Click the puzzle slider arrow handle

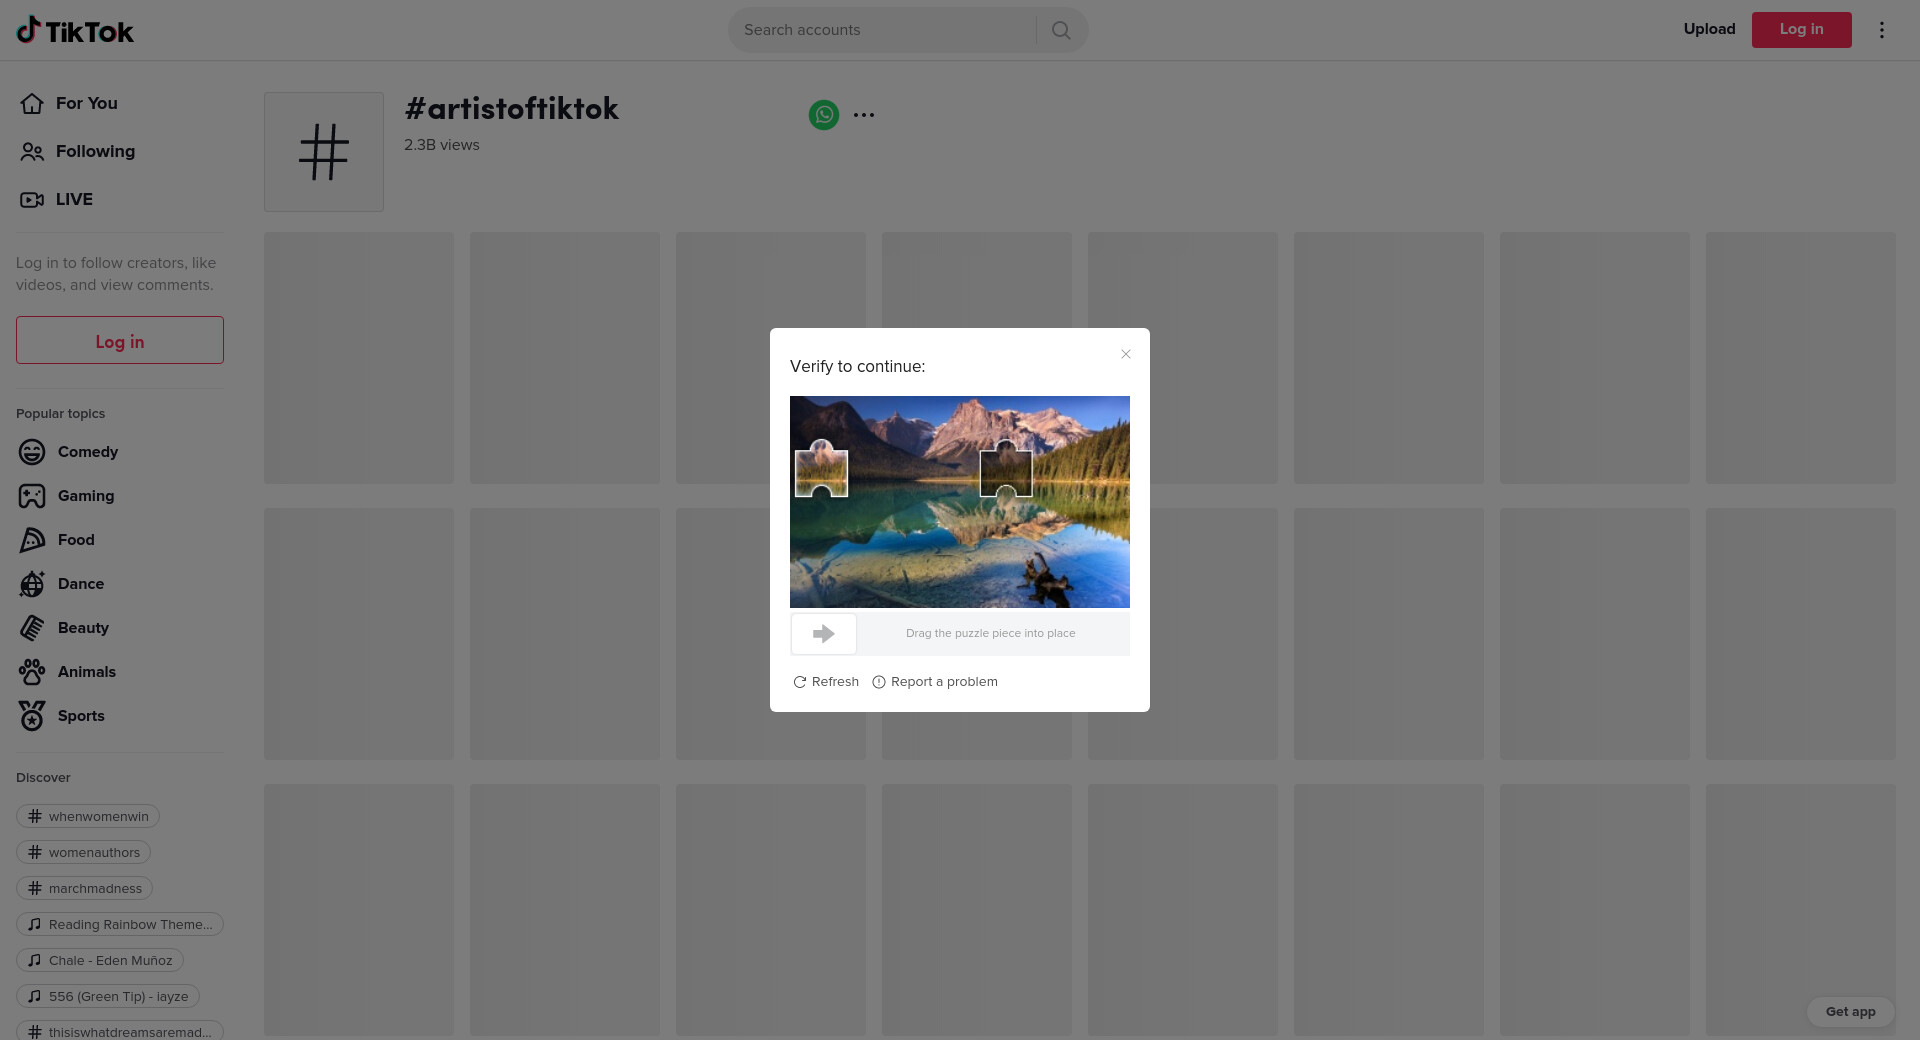824,634
